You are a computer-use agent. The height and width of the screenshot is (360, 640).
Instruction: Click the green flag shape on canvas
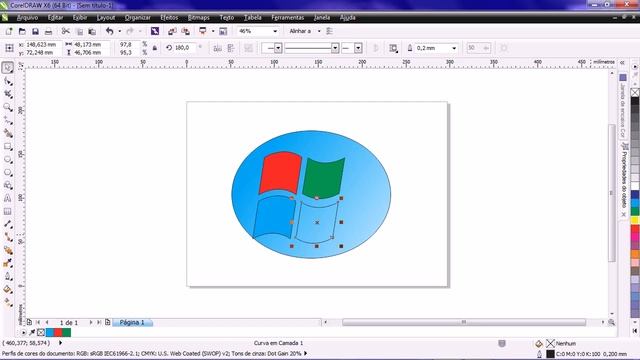(323, 178)
